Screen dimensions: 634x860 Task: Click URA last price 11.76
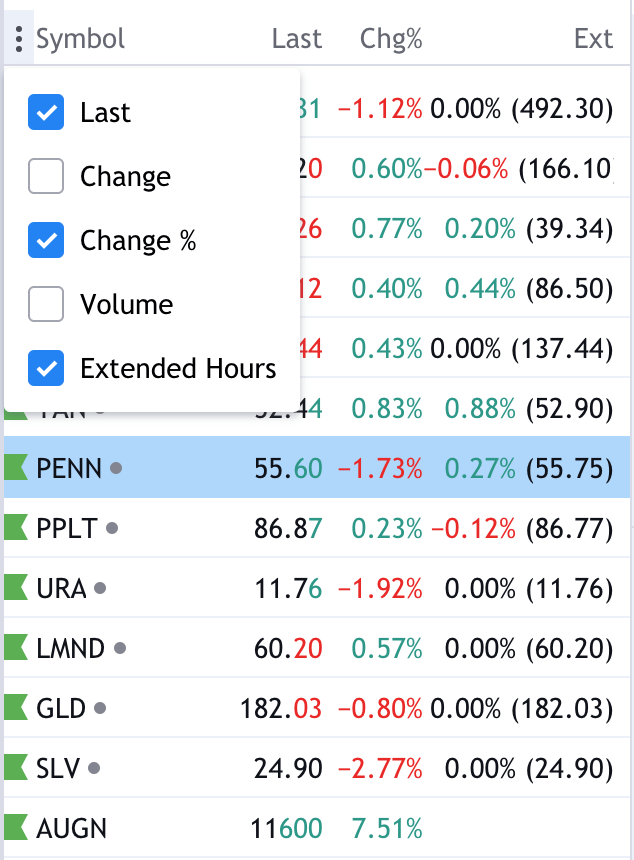tap(288, 589)
